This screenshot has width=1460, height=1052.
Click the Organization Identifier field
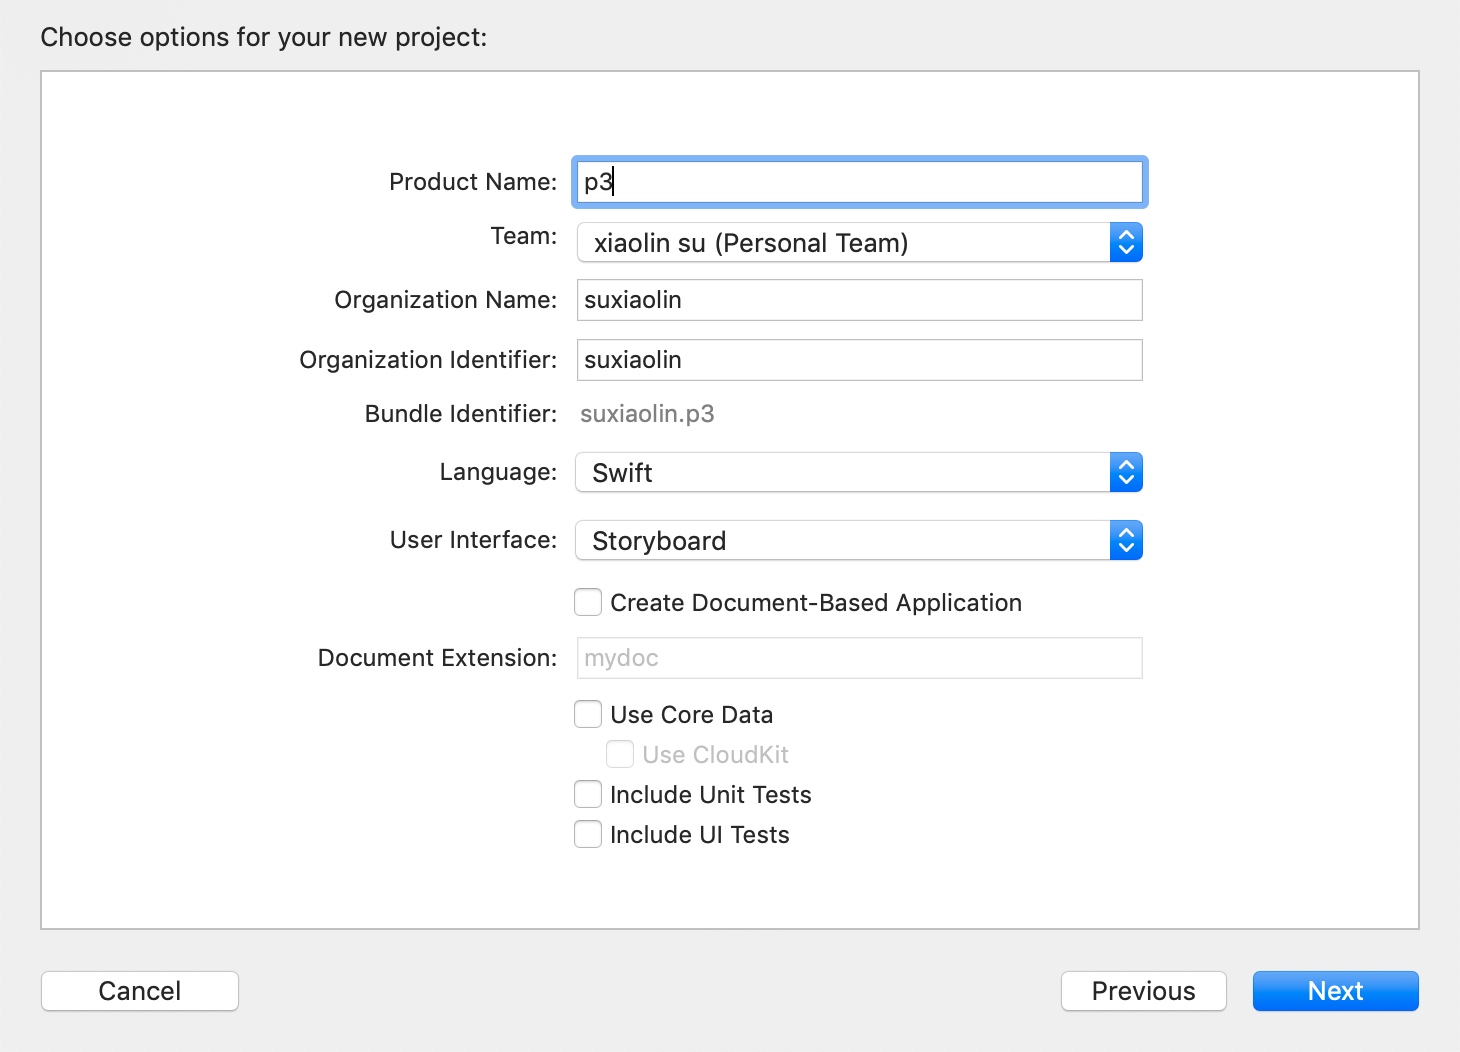(859, 360)
